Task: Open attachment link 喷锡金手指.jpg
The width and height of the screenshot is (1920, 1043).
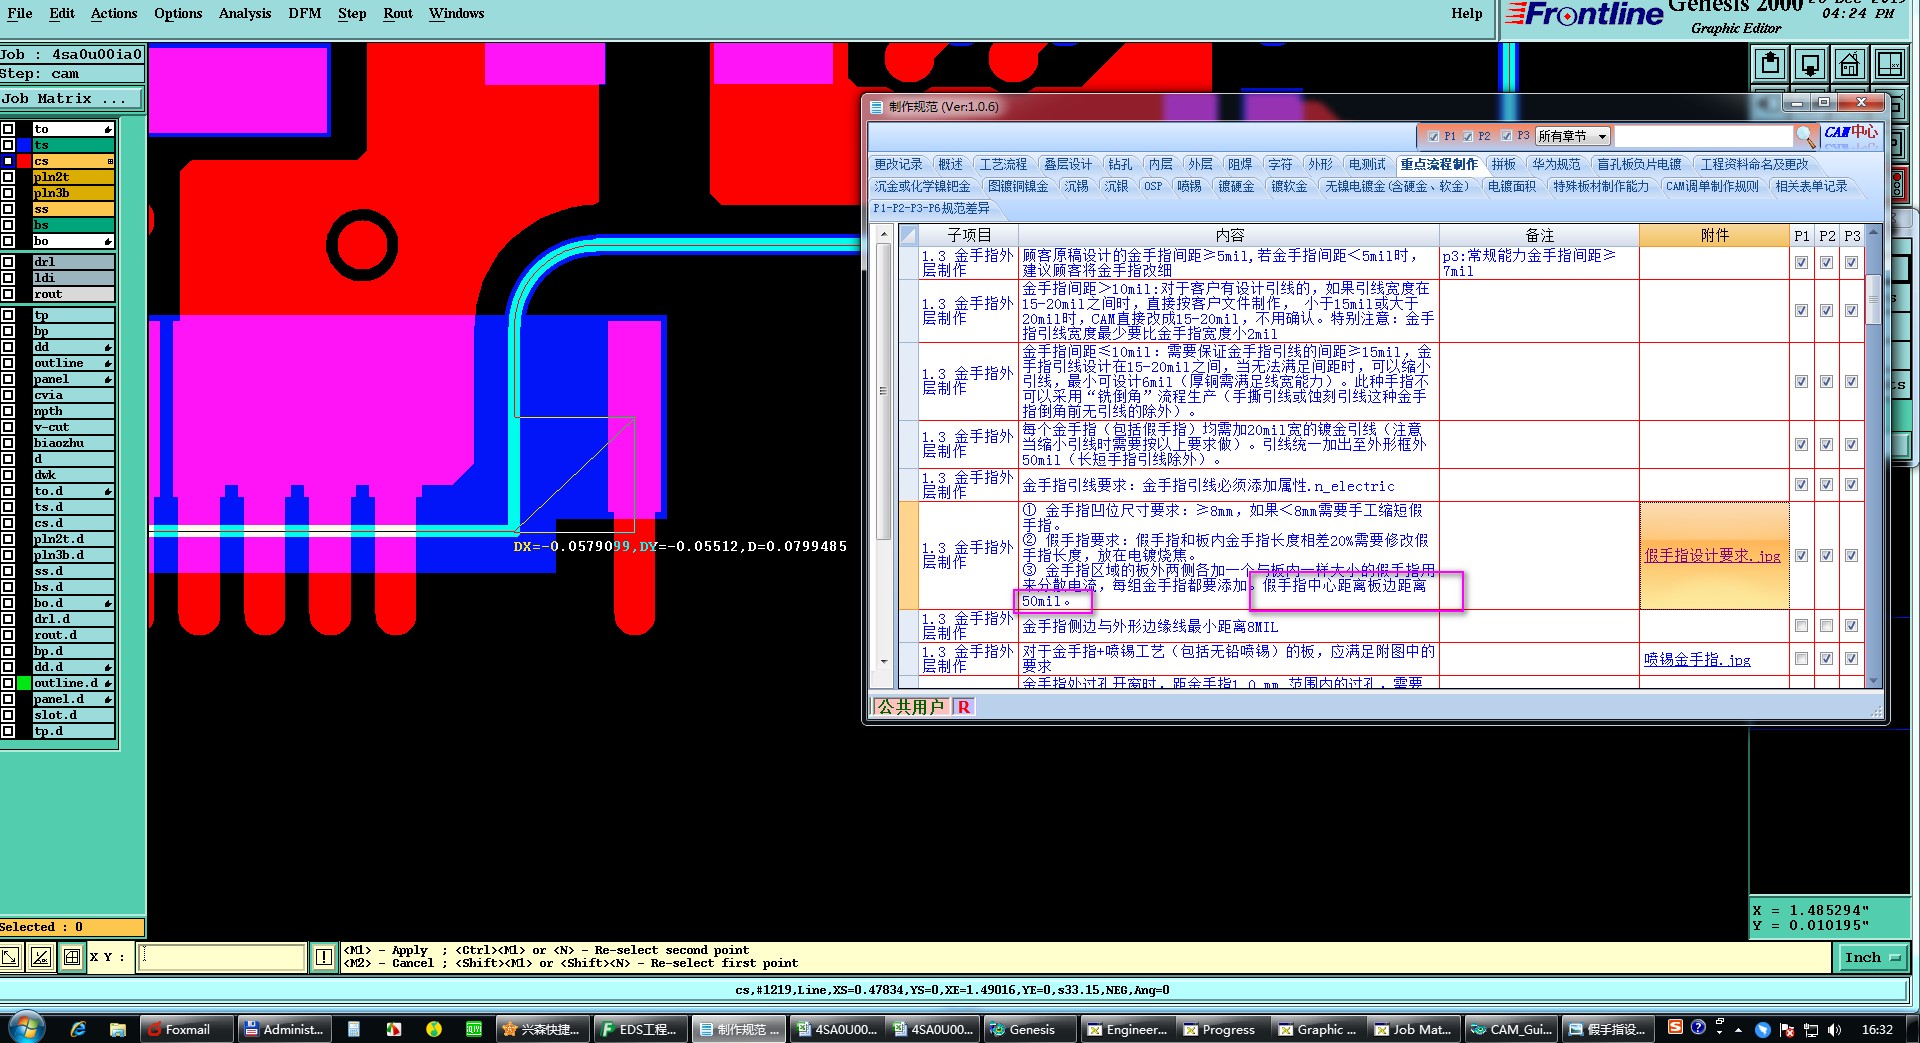Action: [x=1697, y=660]
